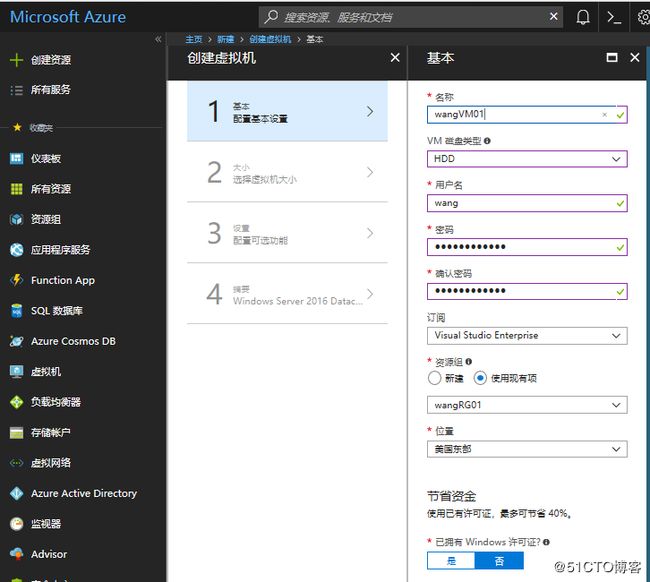Screen dimensions: 650x582
Task: Select step 4 Windows Server 2016 summary
Action: point(287,294)
